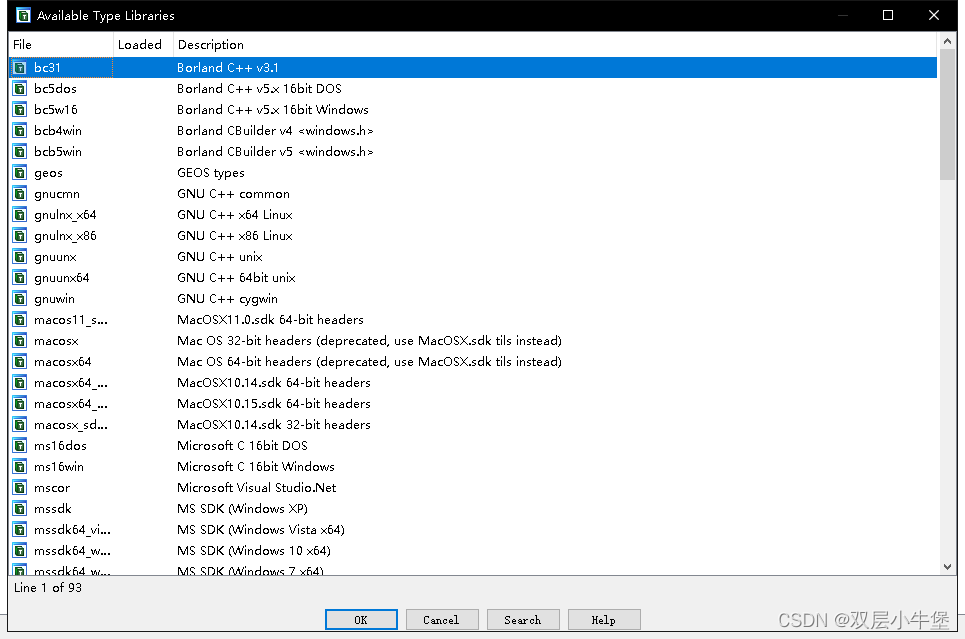Click the scrollbar up arrow
Viewport: 965px width, 639px height.
click(x=947, y=42)
